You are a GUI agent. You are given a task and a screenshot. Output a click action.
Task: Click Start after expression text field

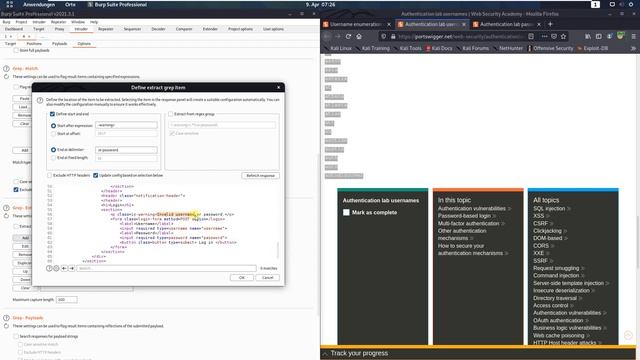coord(126,125)
